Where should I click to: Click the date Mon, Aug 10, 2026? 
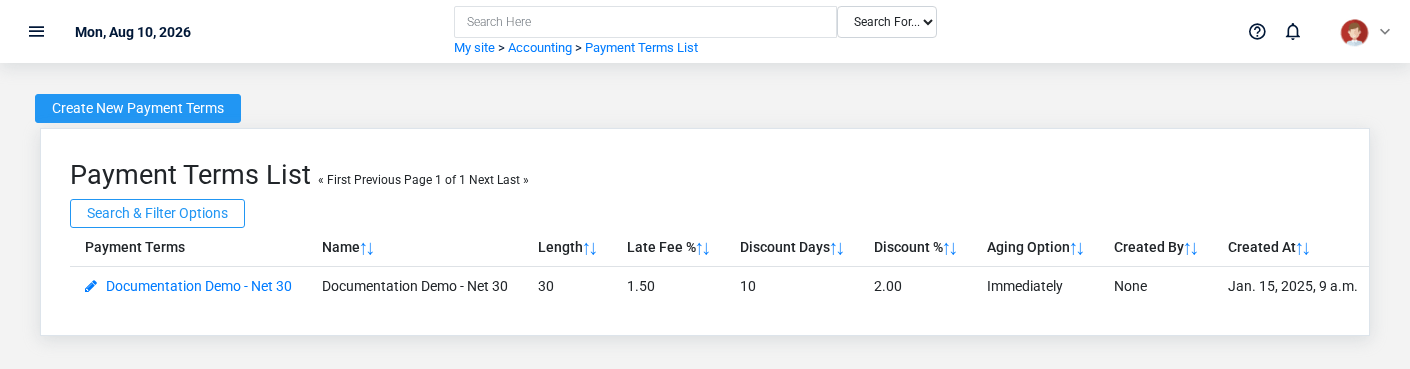pos(133,32)
